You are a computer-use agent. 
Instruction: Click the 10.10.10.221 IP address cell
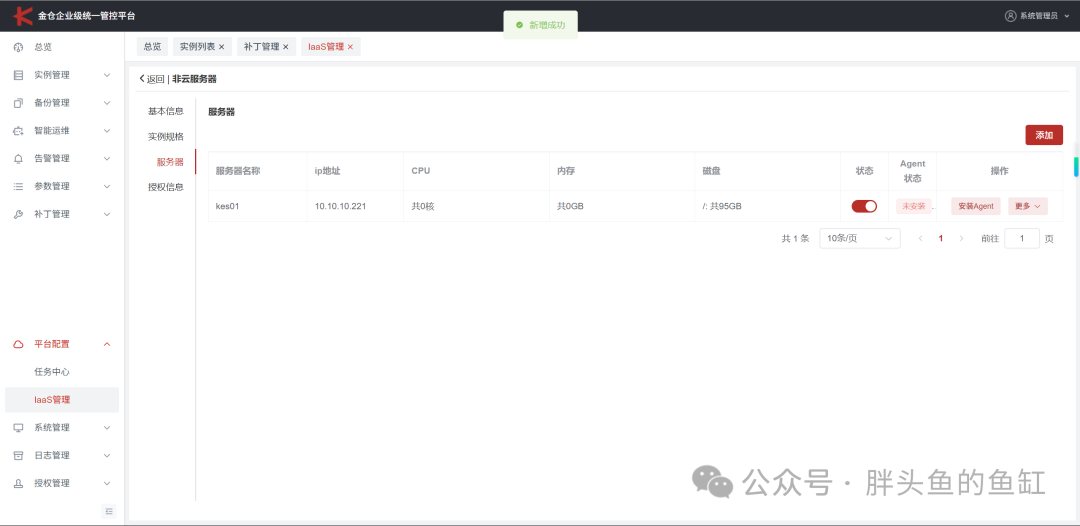355,206
